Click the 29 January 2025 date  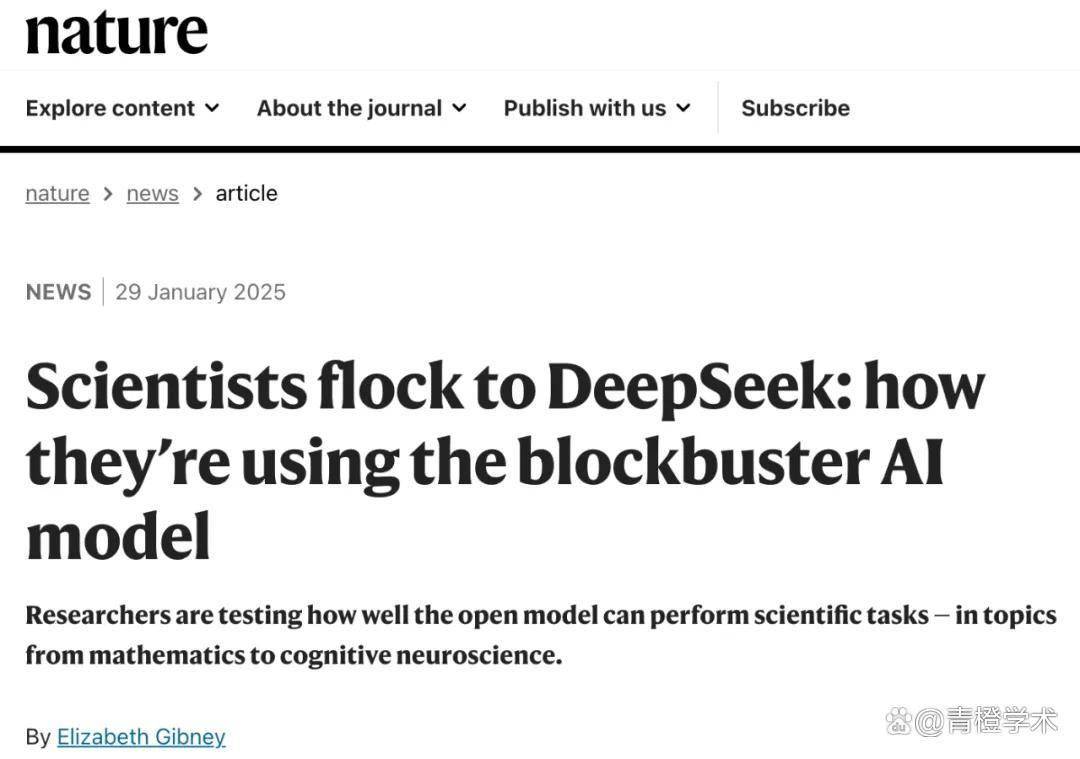click(200, 291)
